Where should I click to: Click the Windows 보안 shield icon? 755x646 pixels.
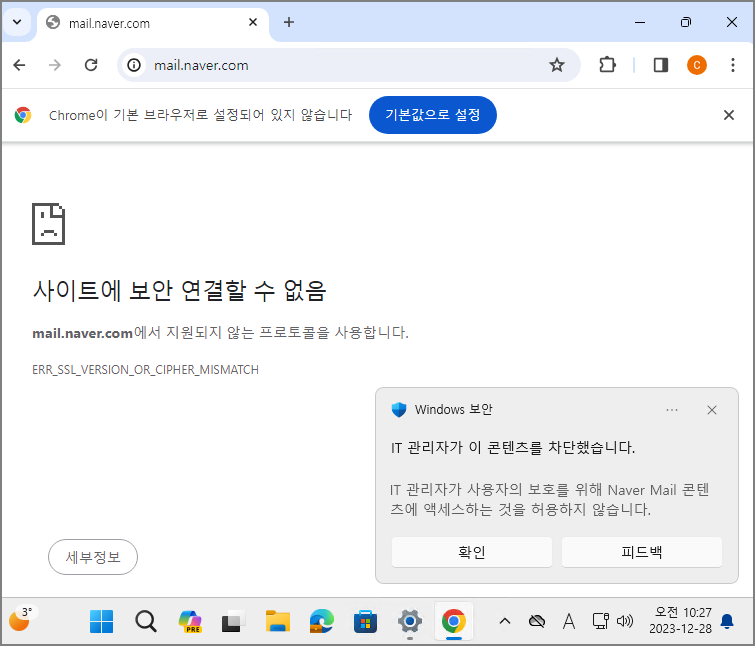click(x=399, y=410)
